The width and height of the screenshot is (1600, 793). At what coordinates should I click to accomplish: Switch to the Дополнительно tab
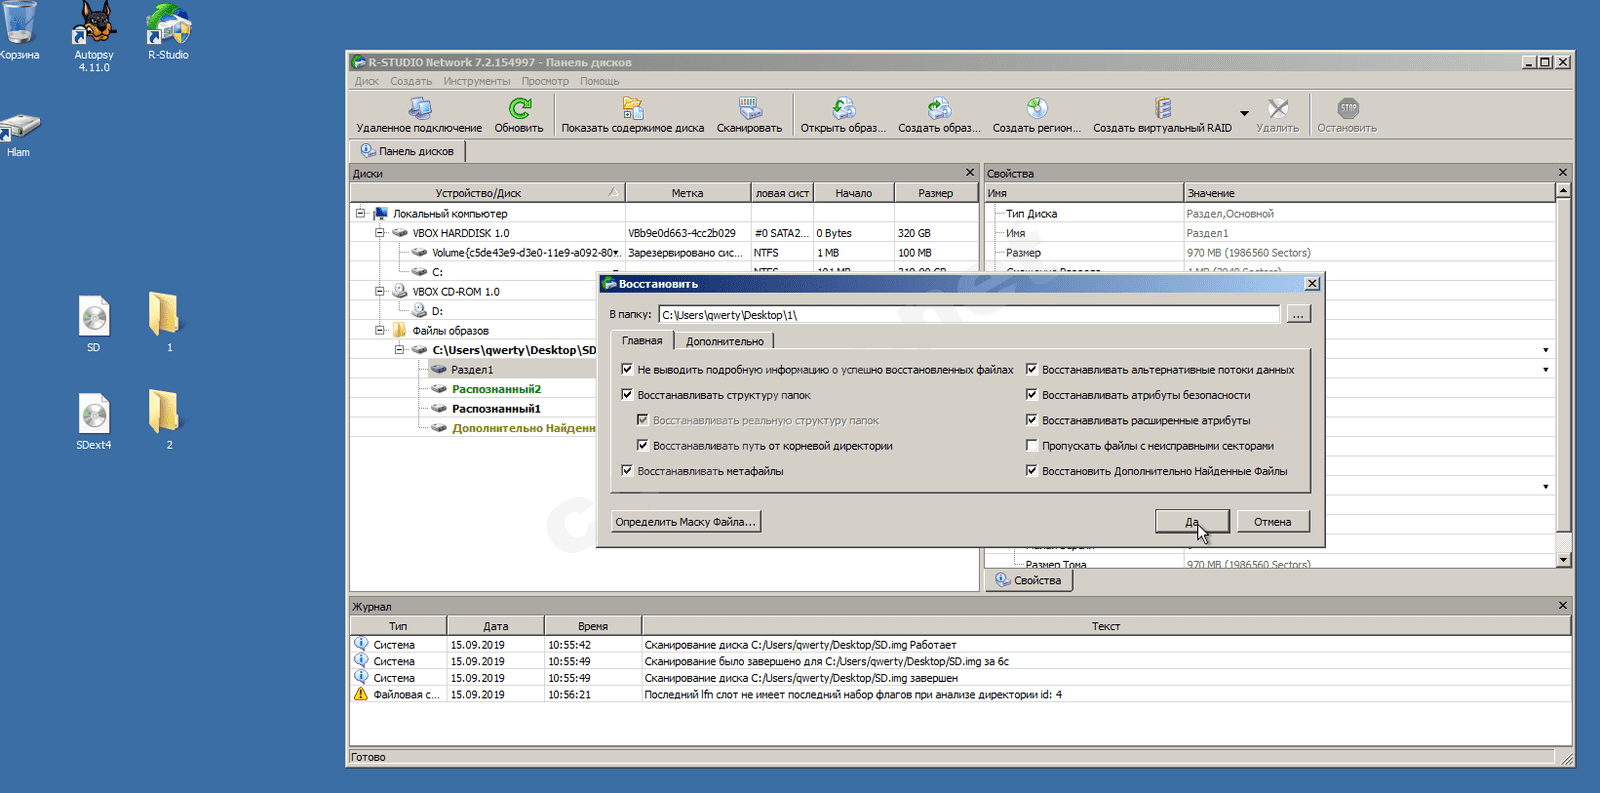724,342
